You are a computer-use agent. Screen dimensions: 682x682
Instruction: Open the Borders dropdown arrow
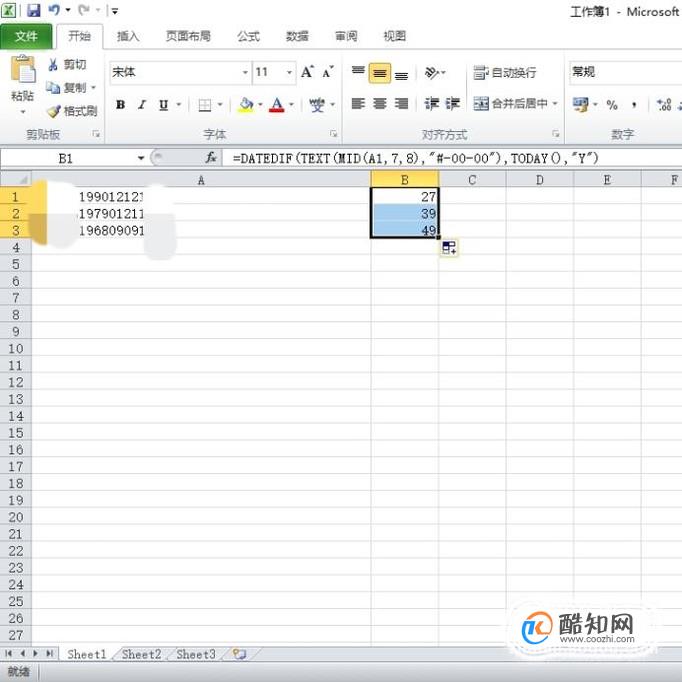(x=220, y=104)
